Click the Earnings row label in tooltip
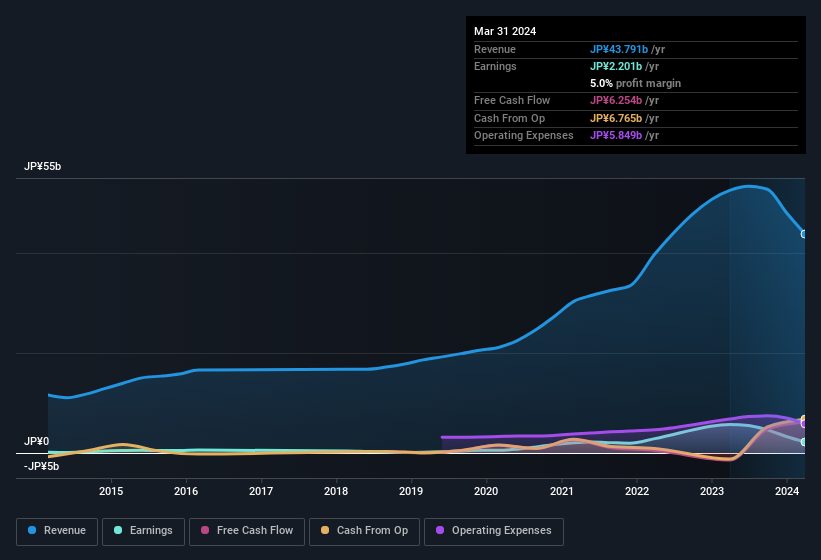Screen dimensions: 821x560 495,66
